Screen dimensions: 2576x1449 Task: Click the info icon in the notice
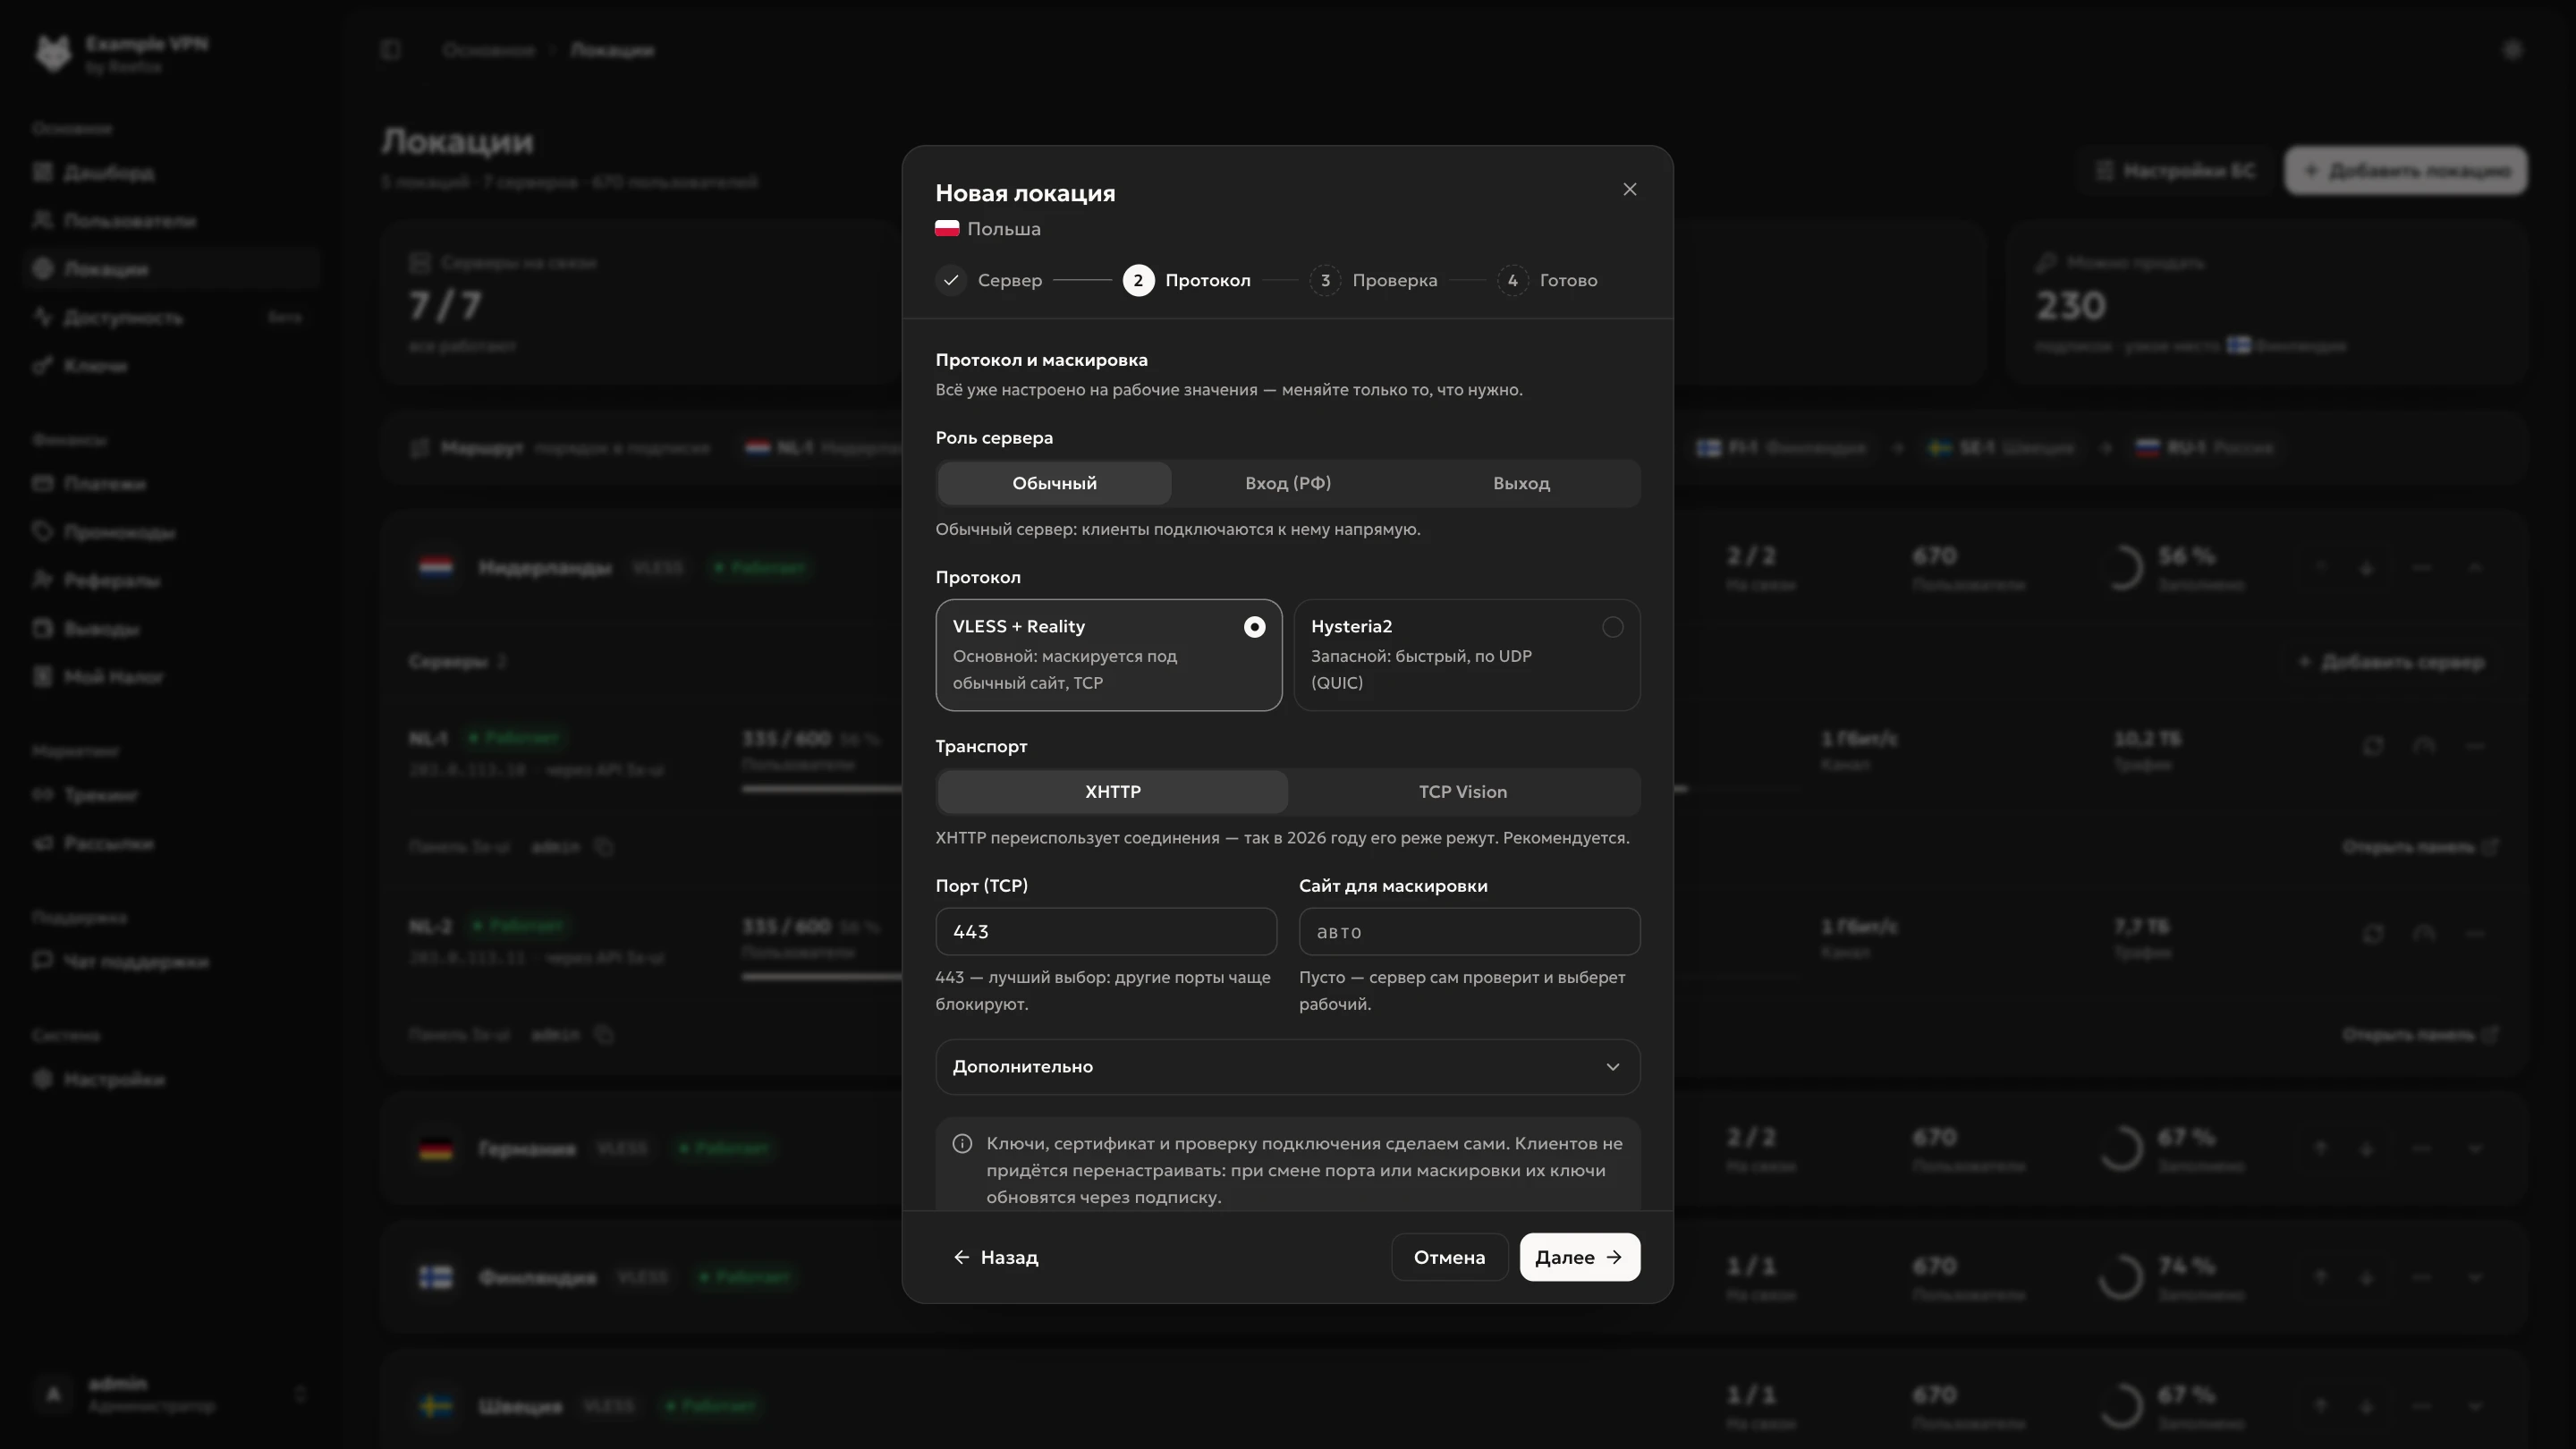pos(962,1144)
